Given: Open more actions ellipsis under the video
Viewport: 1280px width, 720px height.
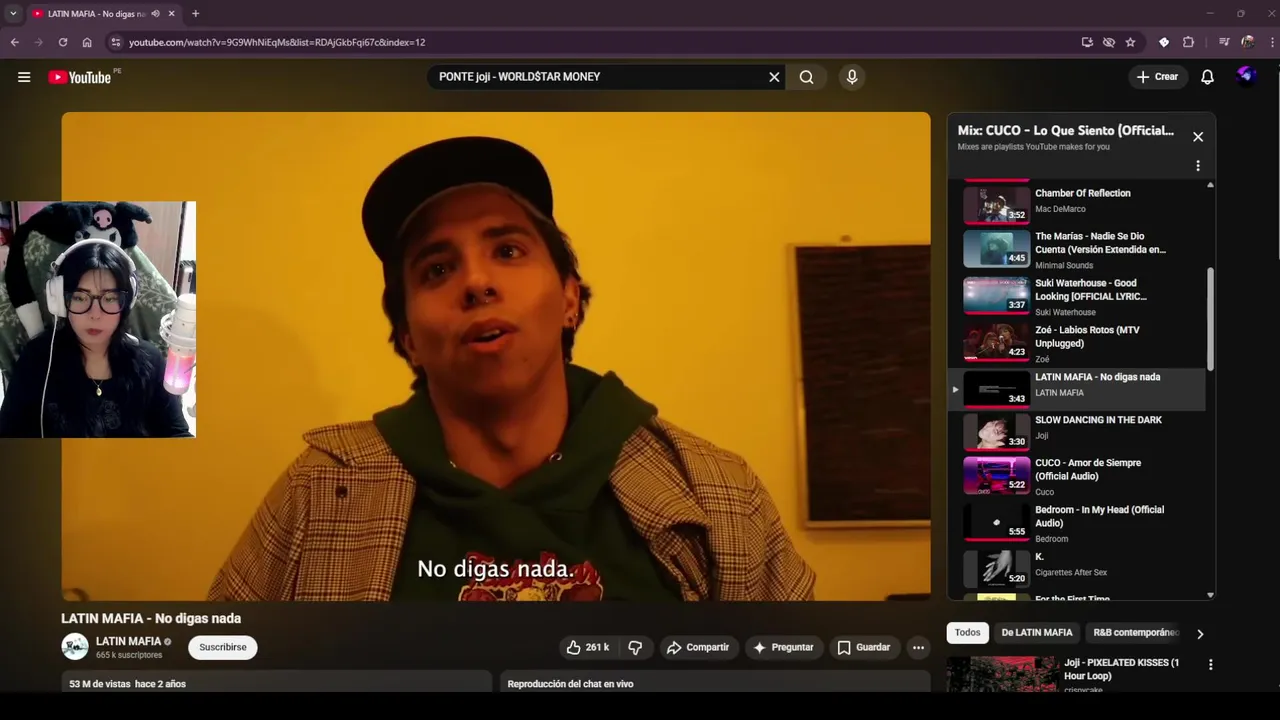Looking at the screenshot, I should (918, 648).
